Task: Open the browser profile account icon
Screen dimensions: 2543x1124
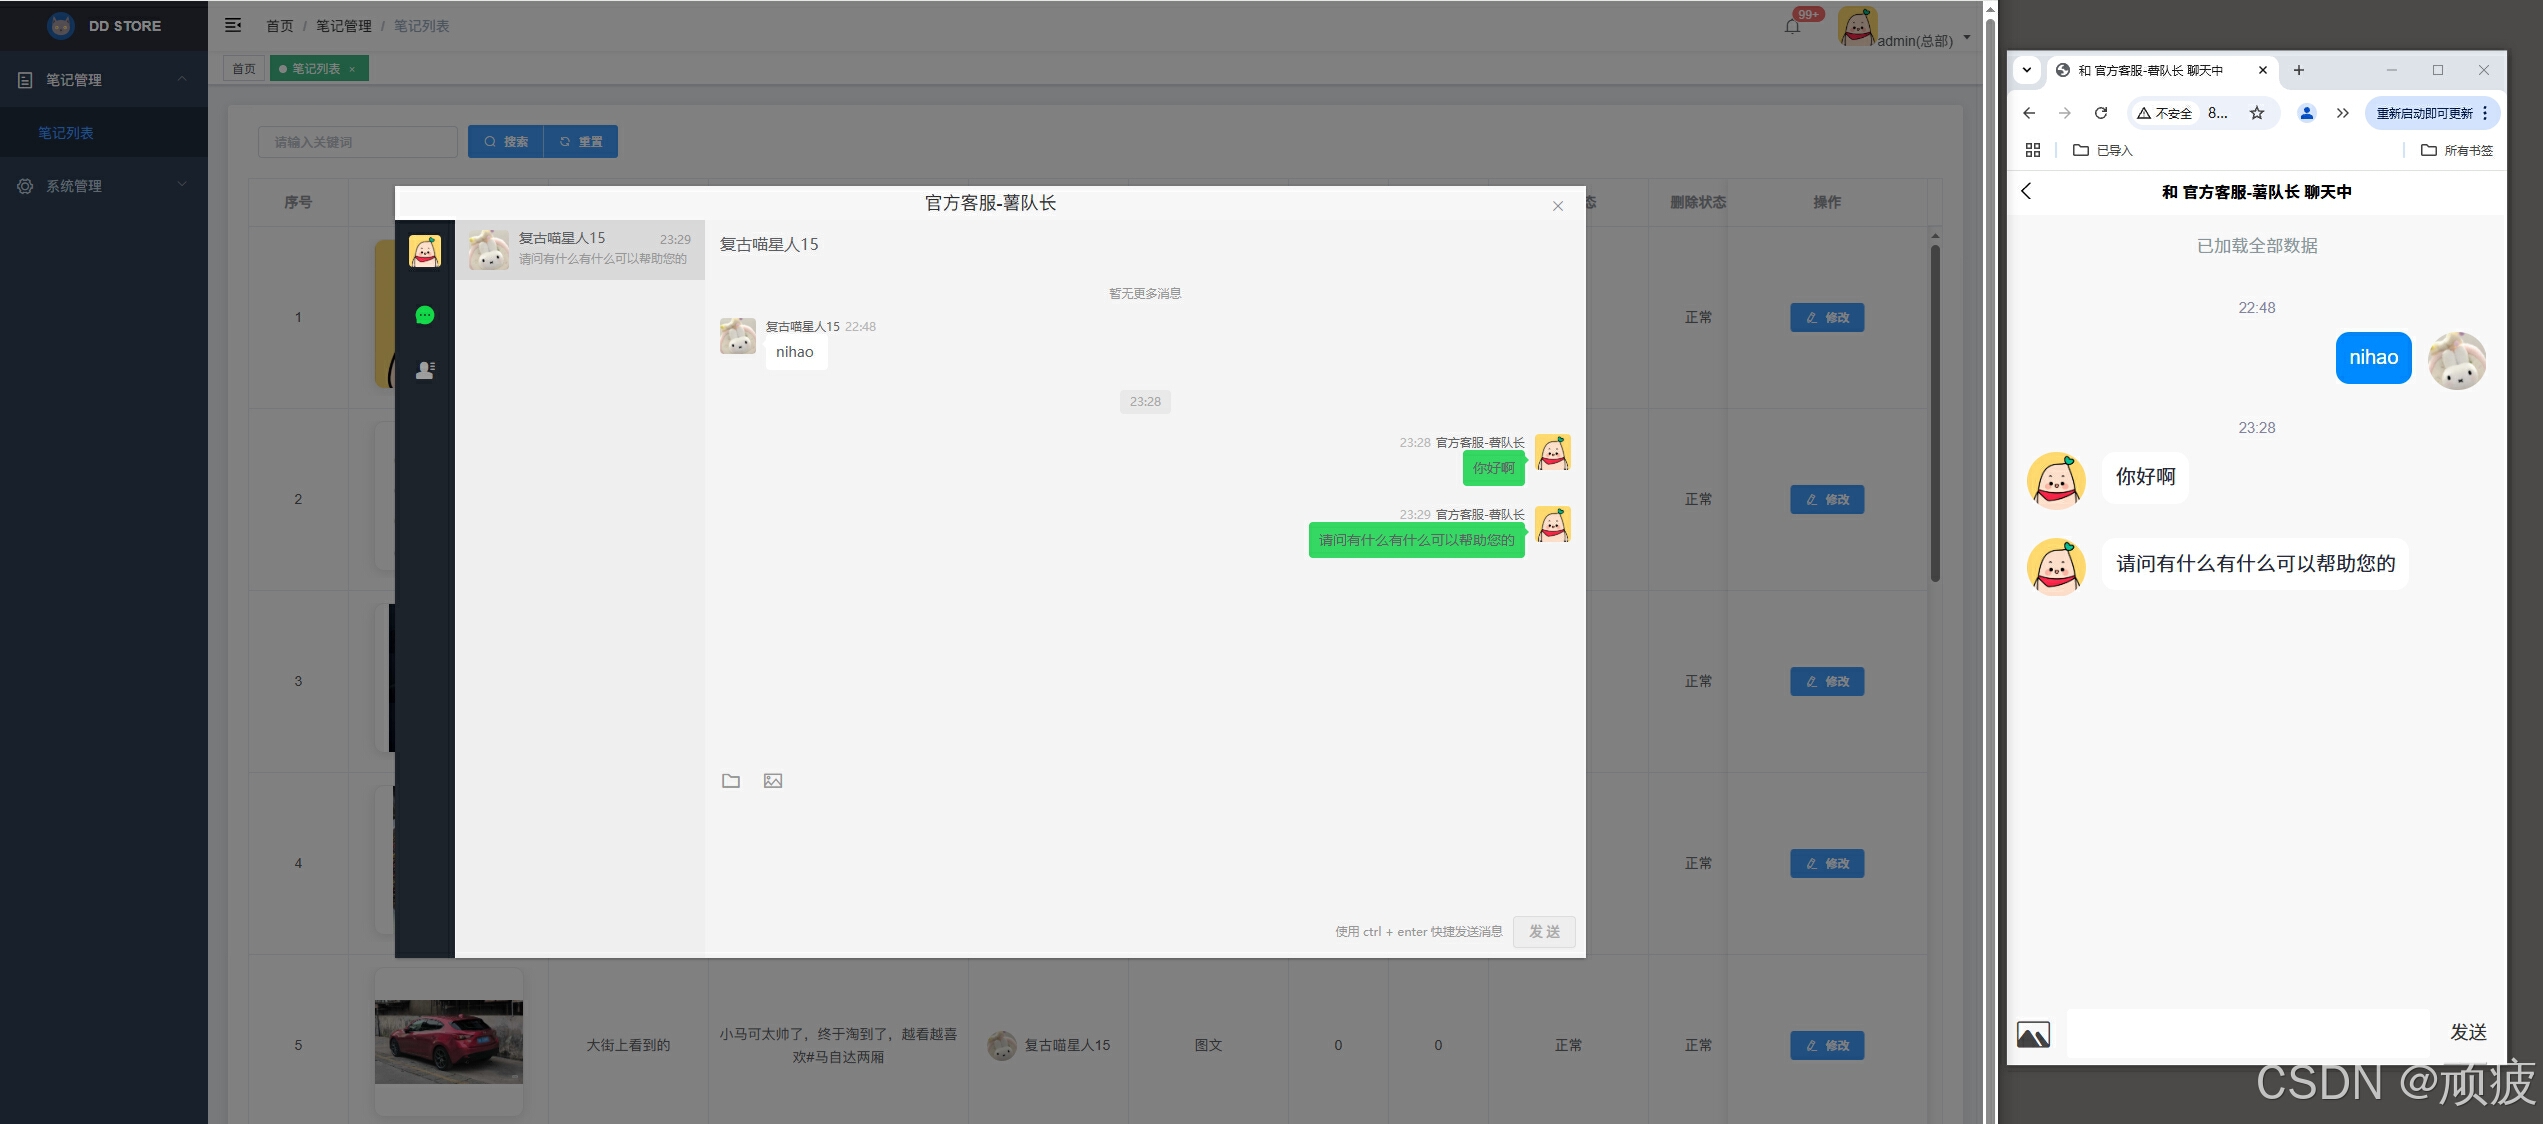Action: click(2307, 112)
